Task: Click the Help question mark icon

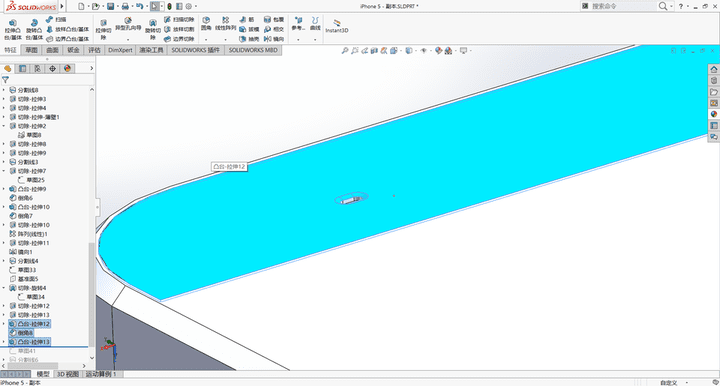Action: click(x=681, y=6)
